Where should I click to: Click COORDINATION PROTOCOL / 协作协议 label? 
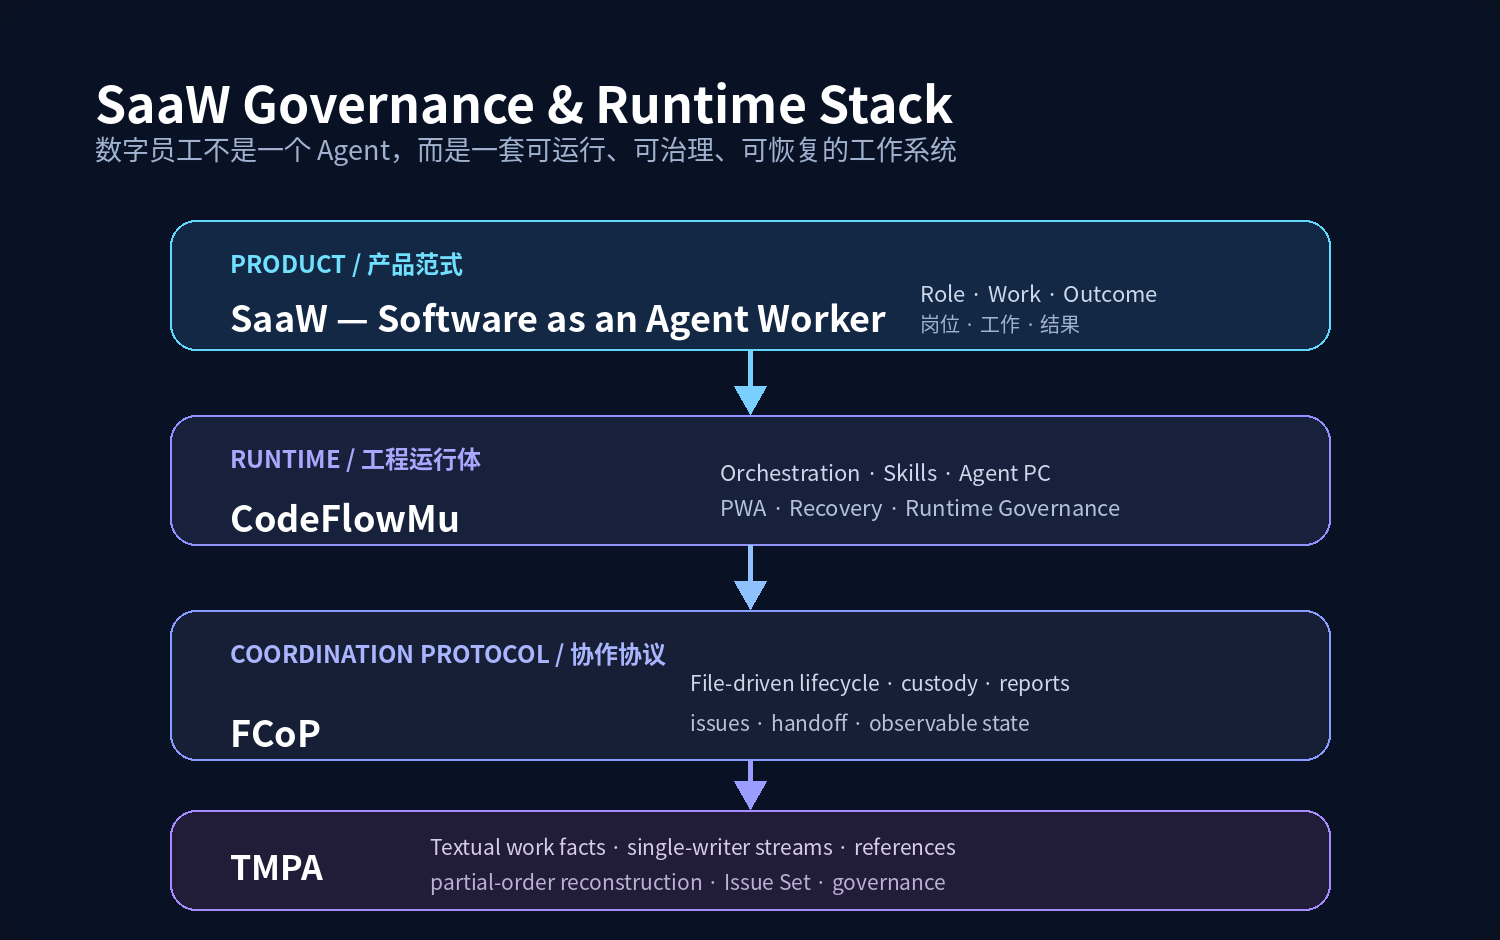(x=448, y=654)
